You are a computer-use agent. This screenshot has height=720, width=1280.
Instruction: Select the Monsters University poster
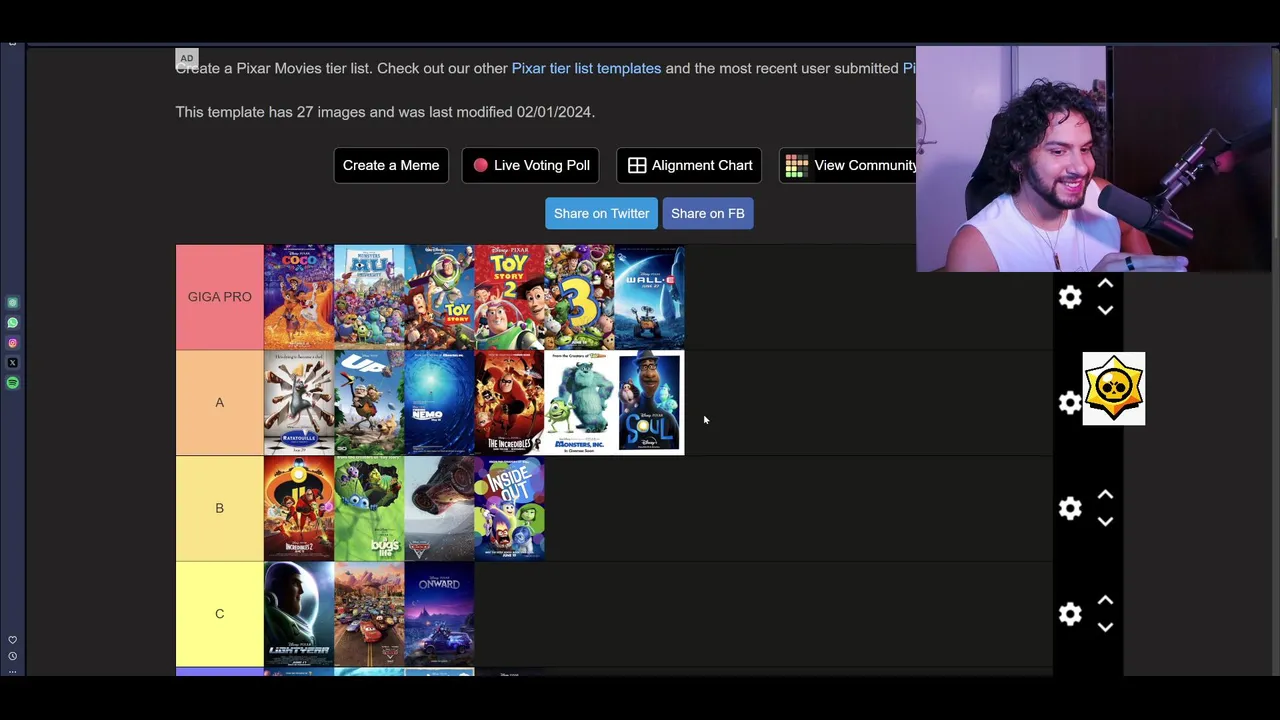pos(369,297)
